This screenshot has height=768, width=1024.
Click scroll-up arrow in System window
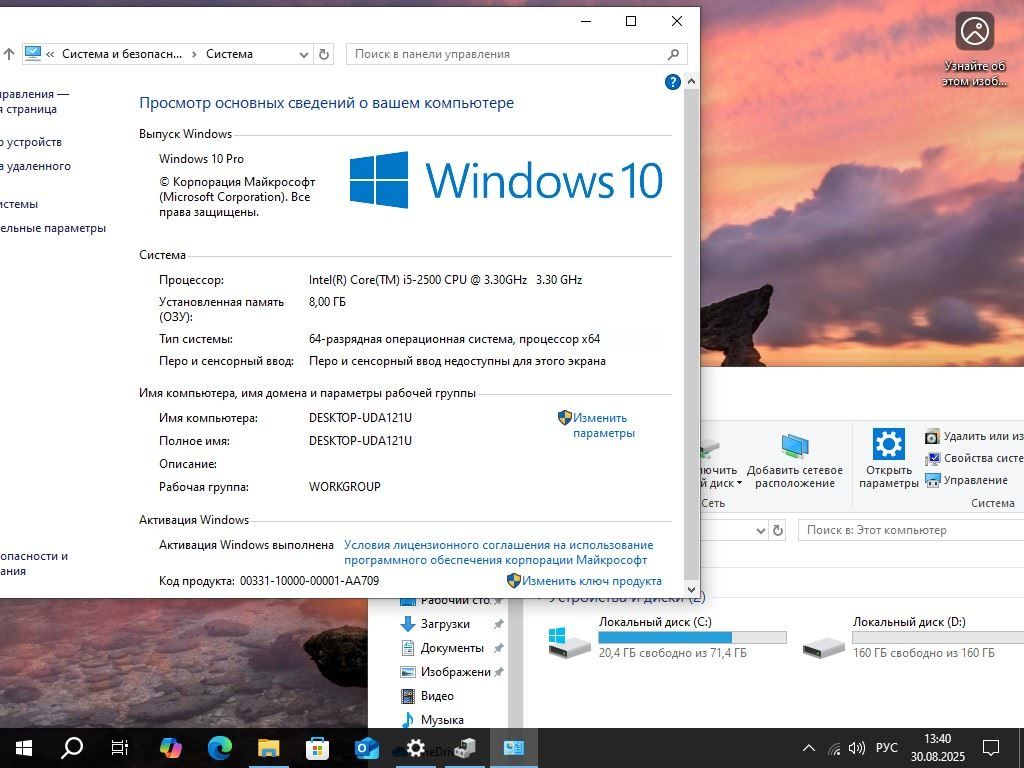(691, 82)
